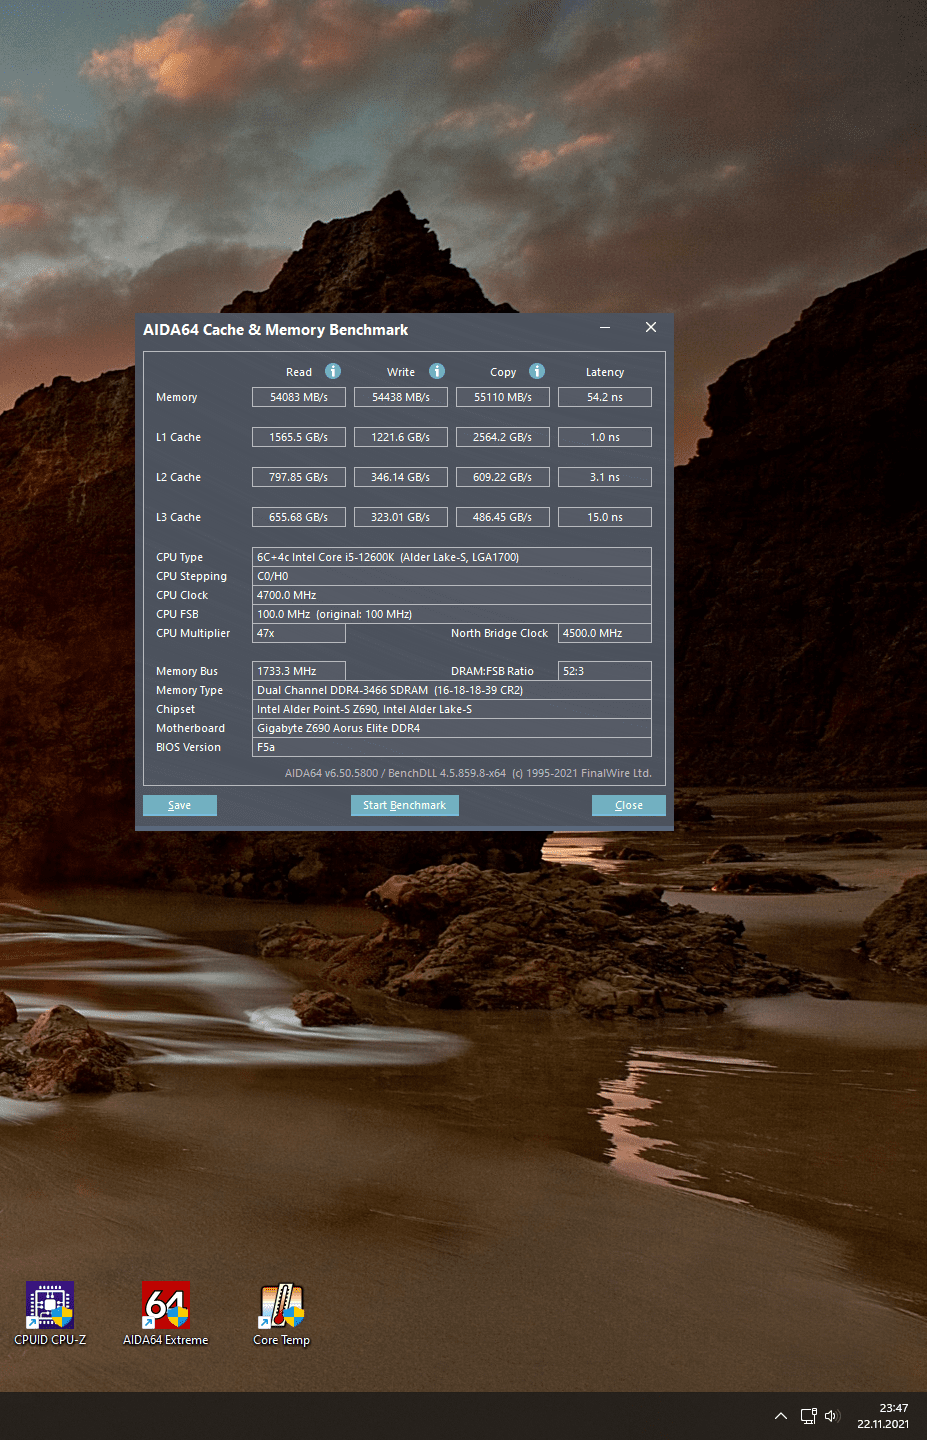
Task: Select the Memory Read value 54083 MB/s
Action: click(299, 397)
